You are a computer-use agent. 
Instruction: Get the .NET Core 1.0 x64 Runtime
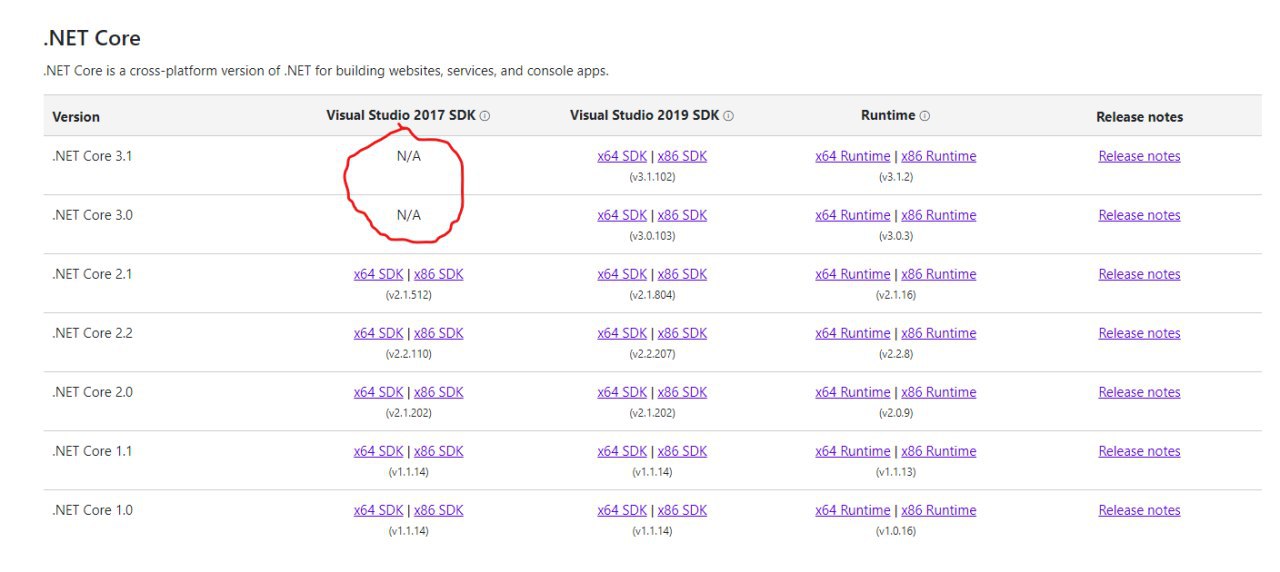[853, 510]
